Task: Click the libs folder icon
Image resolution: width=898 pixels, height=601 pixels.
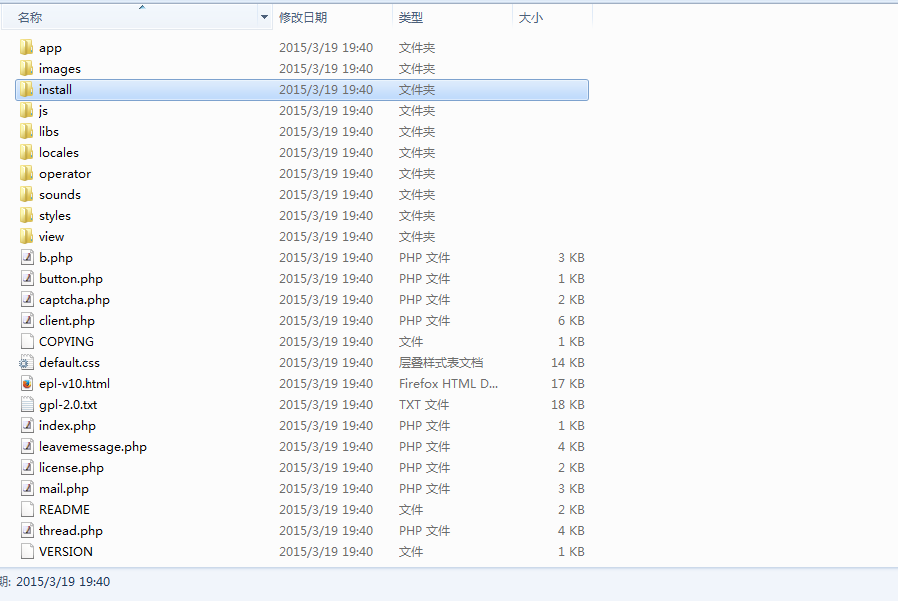Action: pos(26,131)
